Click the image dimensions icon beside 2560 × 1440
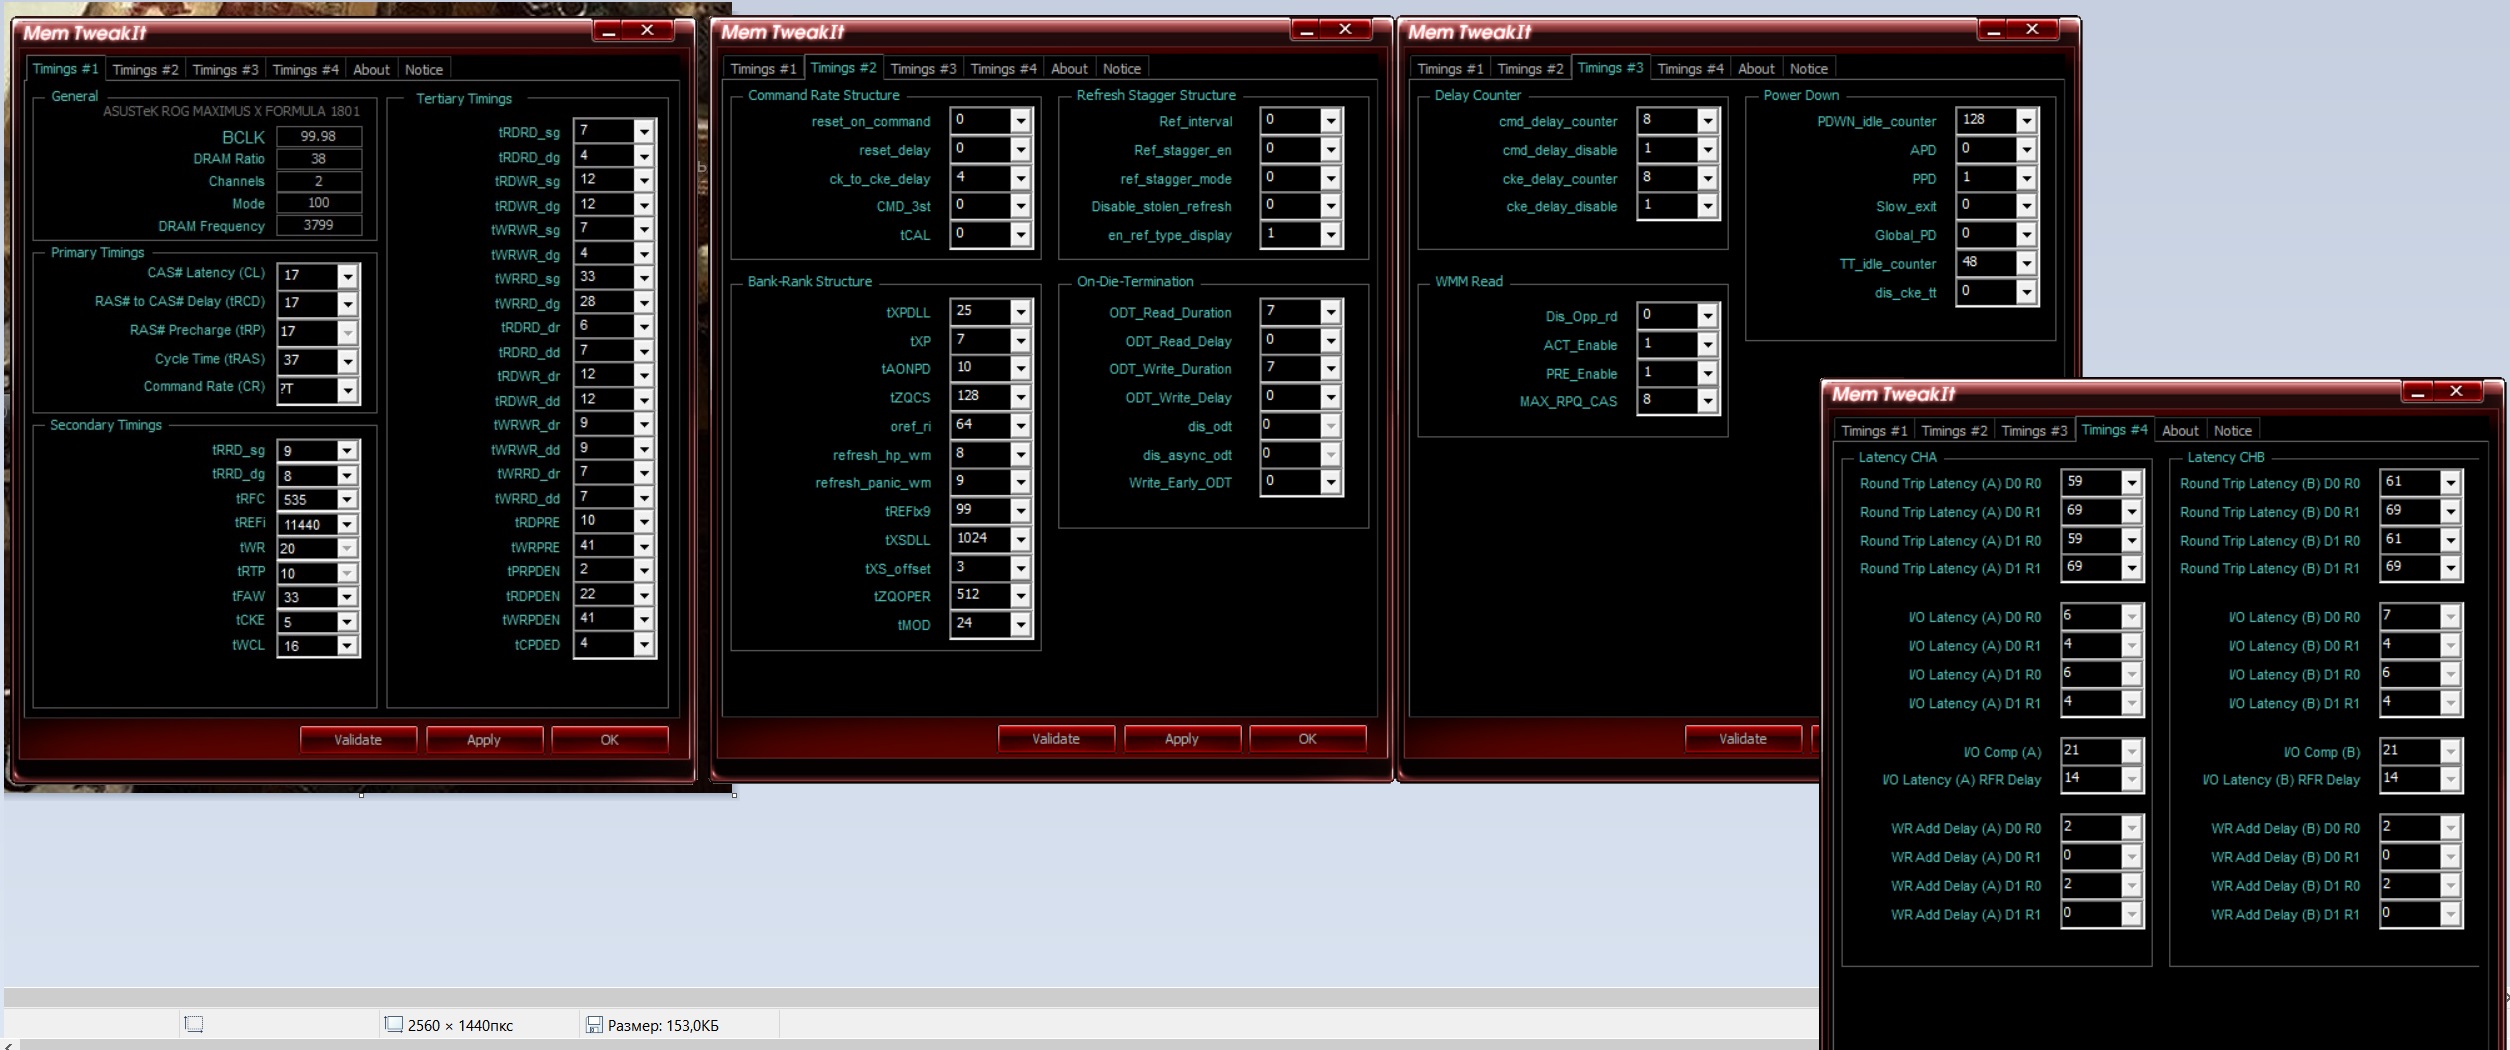2510x1050 pixels. coord(394,1024)
